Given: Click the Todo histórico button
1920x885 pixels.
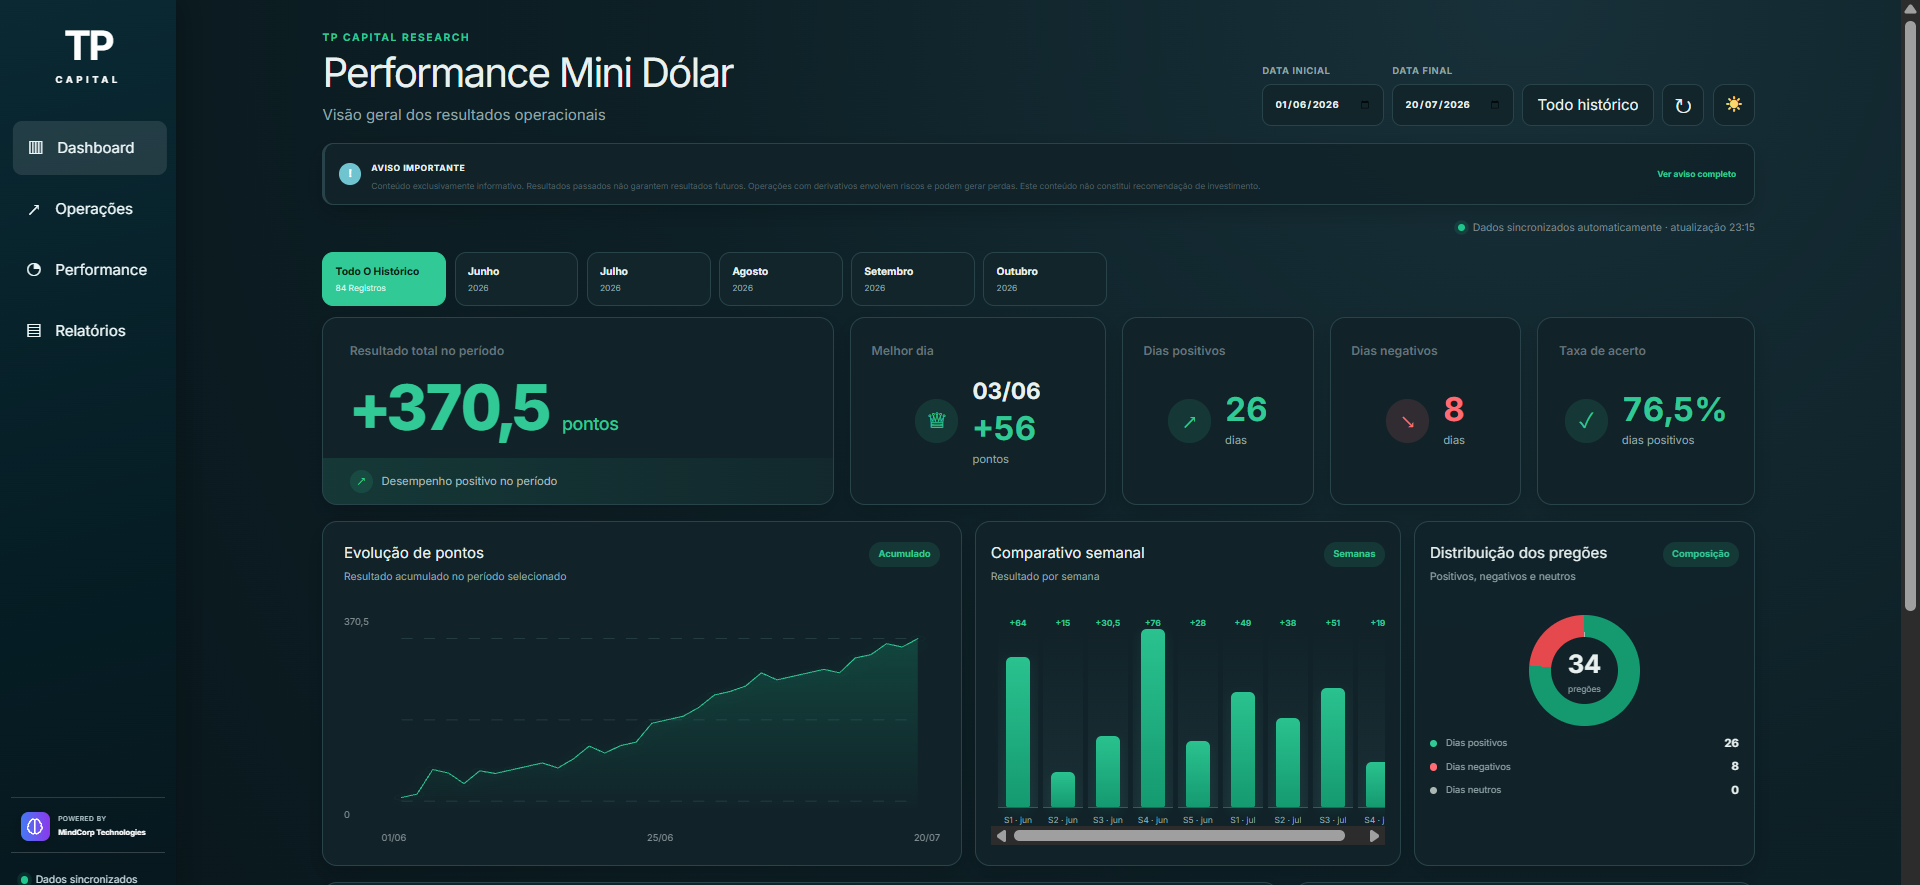Looking at the screenshot, I should click(1588, 105).
